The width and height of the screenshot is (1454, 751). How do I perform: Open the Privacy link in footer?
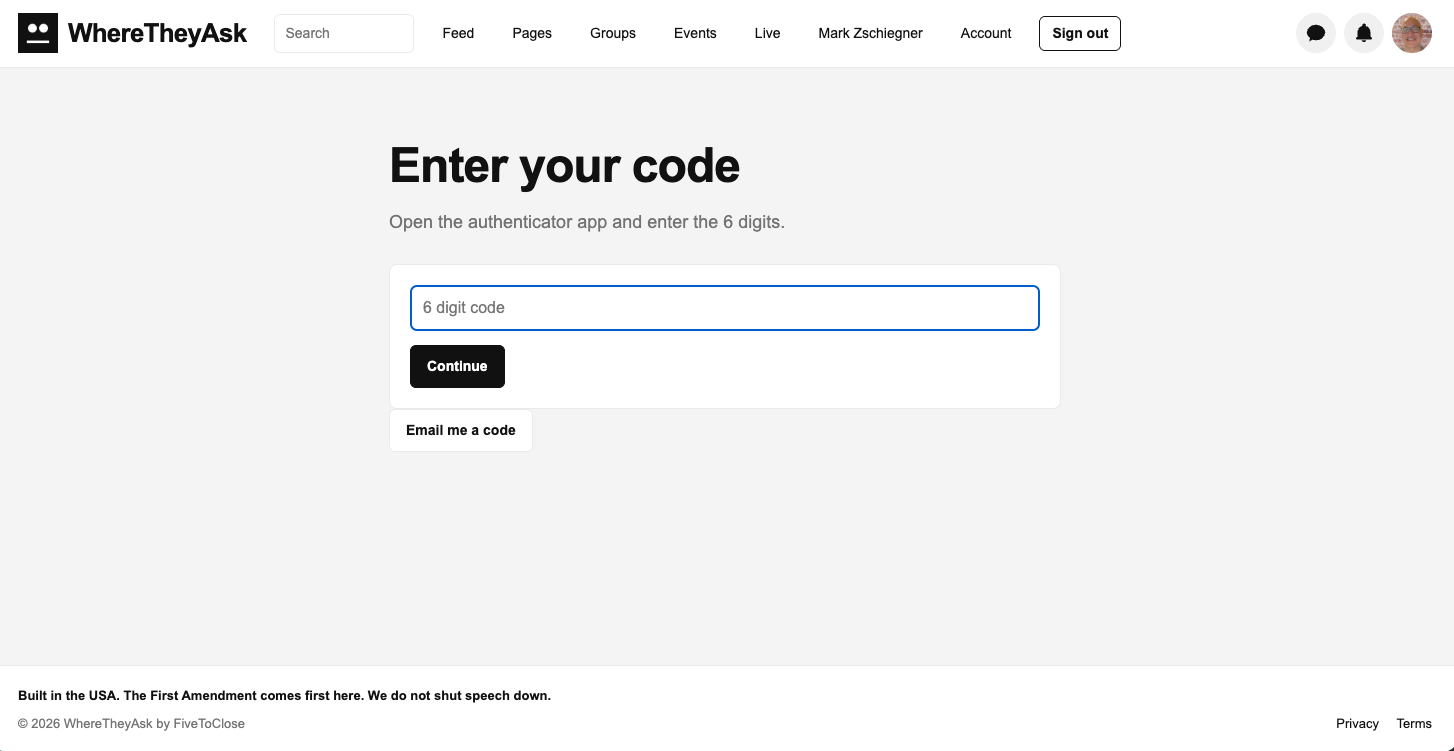click(1357, 723)
